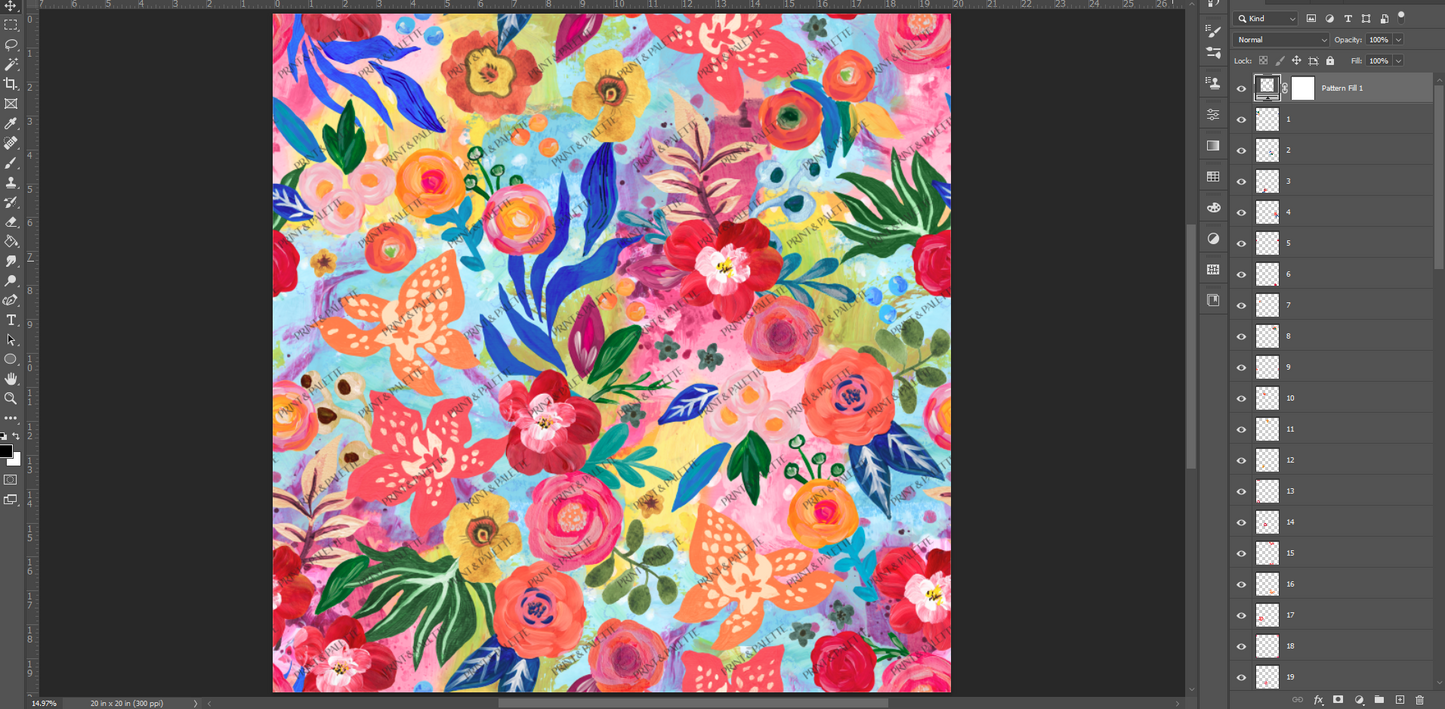
Task: Swap foreground and background colors
Action: (16, 436)
